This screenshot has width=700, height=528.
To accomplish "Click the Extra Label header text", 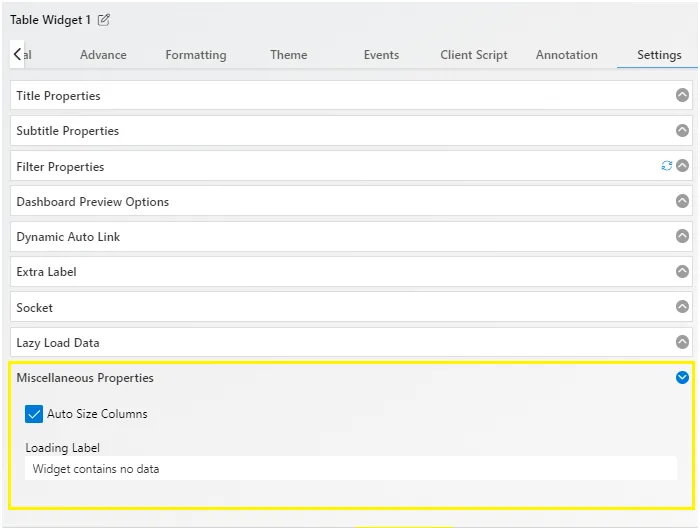I will tap(46, 272).
